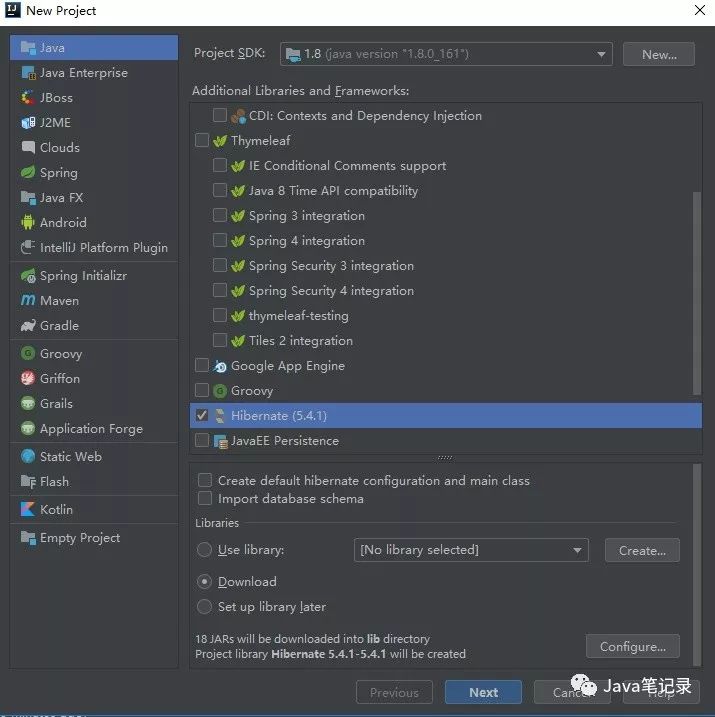
Task: Open the Project SDK dropdown
Action: pos(446,54)
